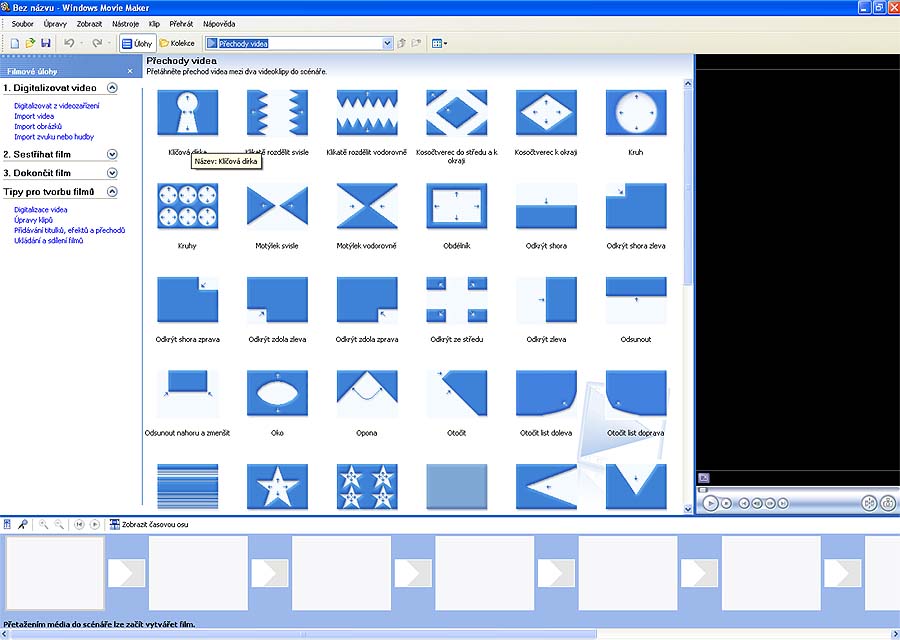Collapse the Digitalizovat video section
Screen dimensions: 900x640
pyautogui.click(x=112, y=88)
